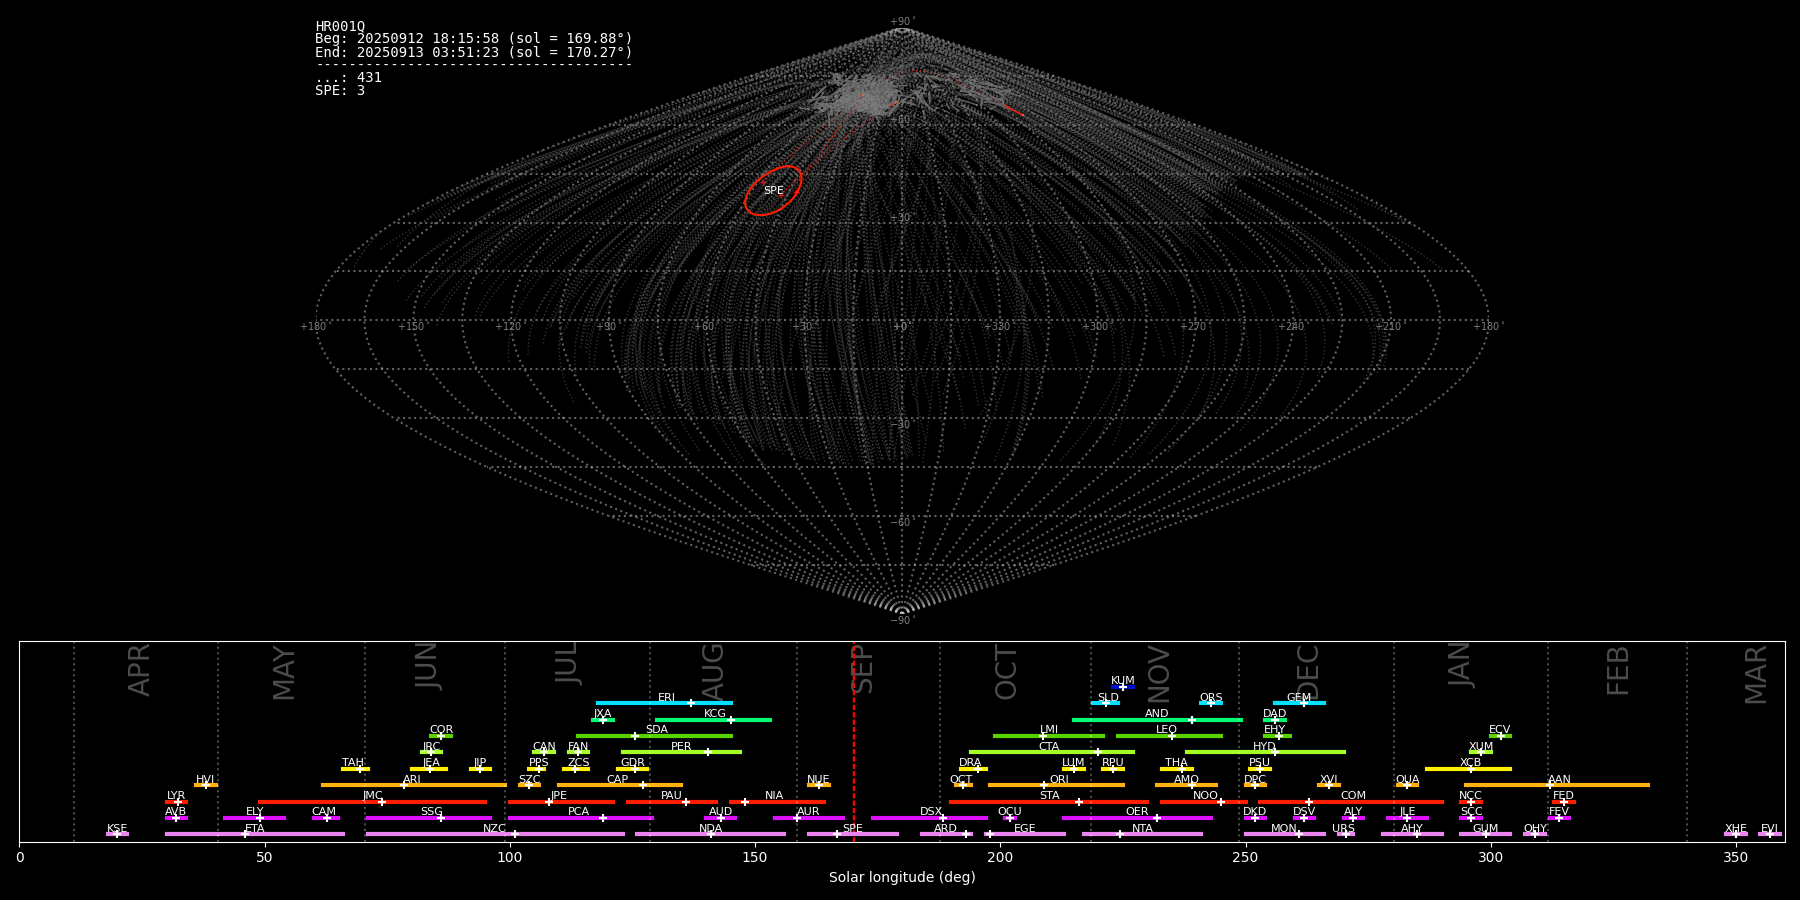This screenshot has height=900, width=1800.
Task: Click the AUR shower label
Action: pos(808,811)
